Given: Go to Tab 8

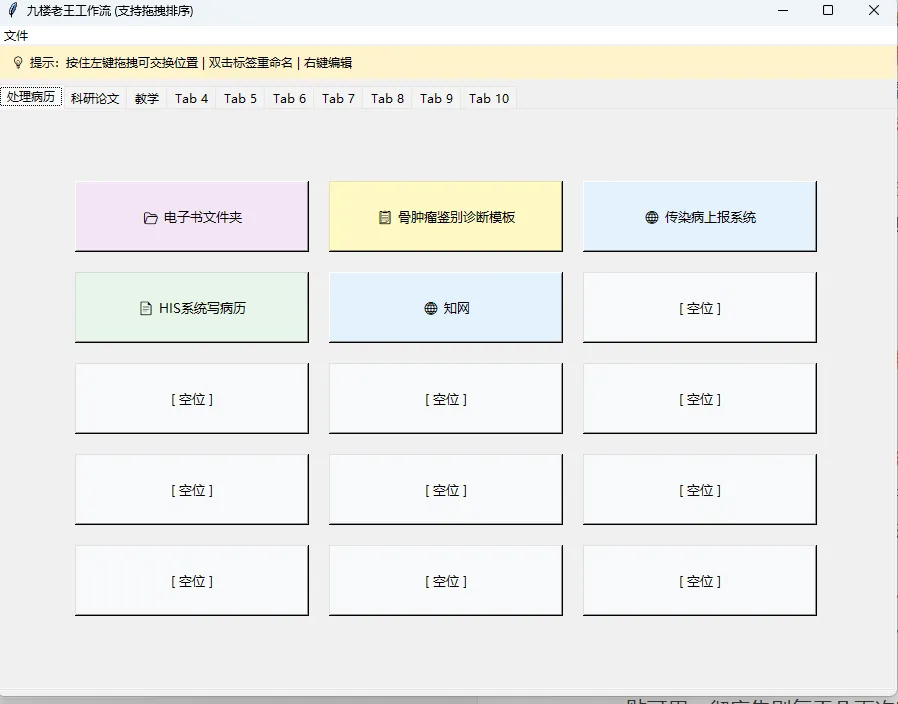Looking at the screenshot, I should 387,99.
